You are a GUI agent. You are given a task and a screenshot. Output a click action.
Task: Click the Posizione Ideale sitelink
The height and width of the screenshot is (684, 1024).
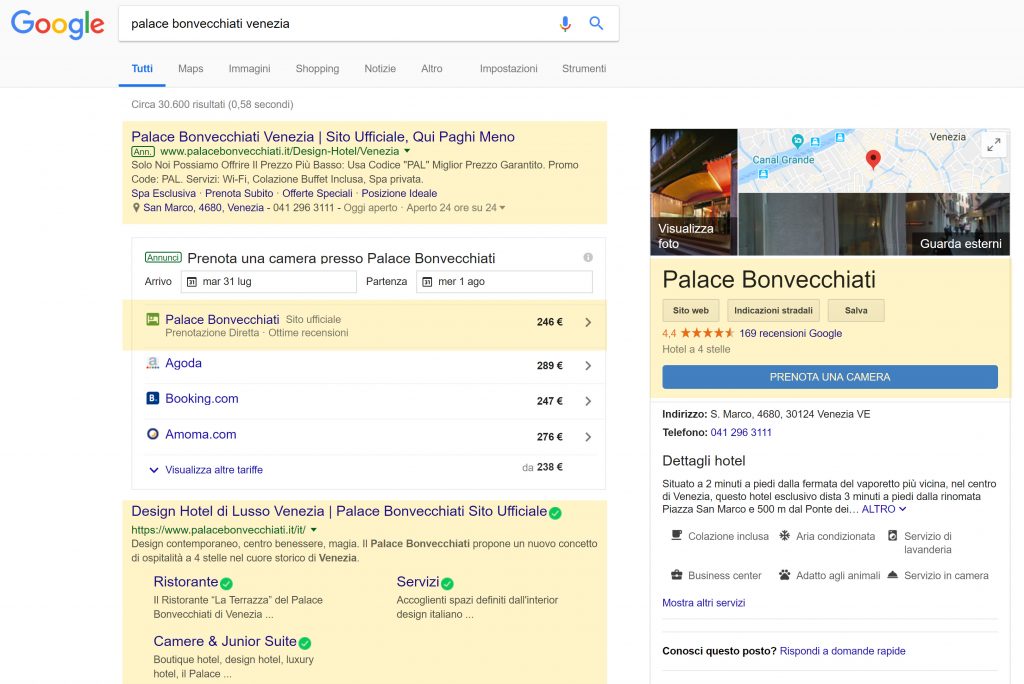point(399,193)
